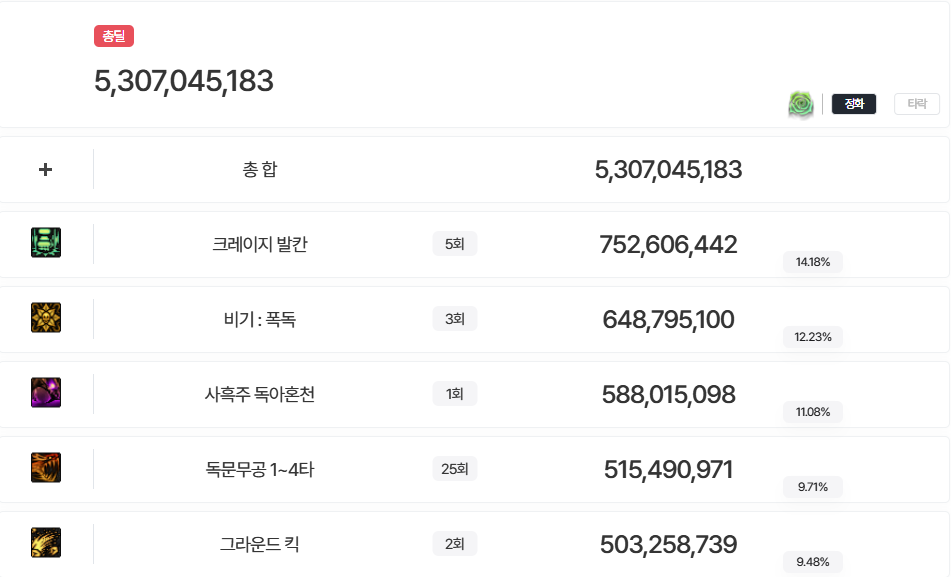Click the red 총딜 badge
Screen dimensions: 951x577
(x=114, y=36)
